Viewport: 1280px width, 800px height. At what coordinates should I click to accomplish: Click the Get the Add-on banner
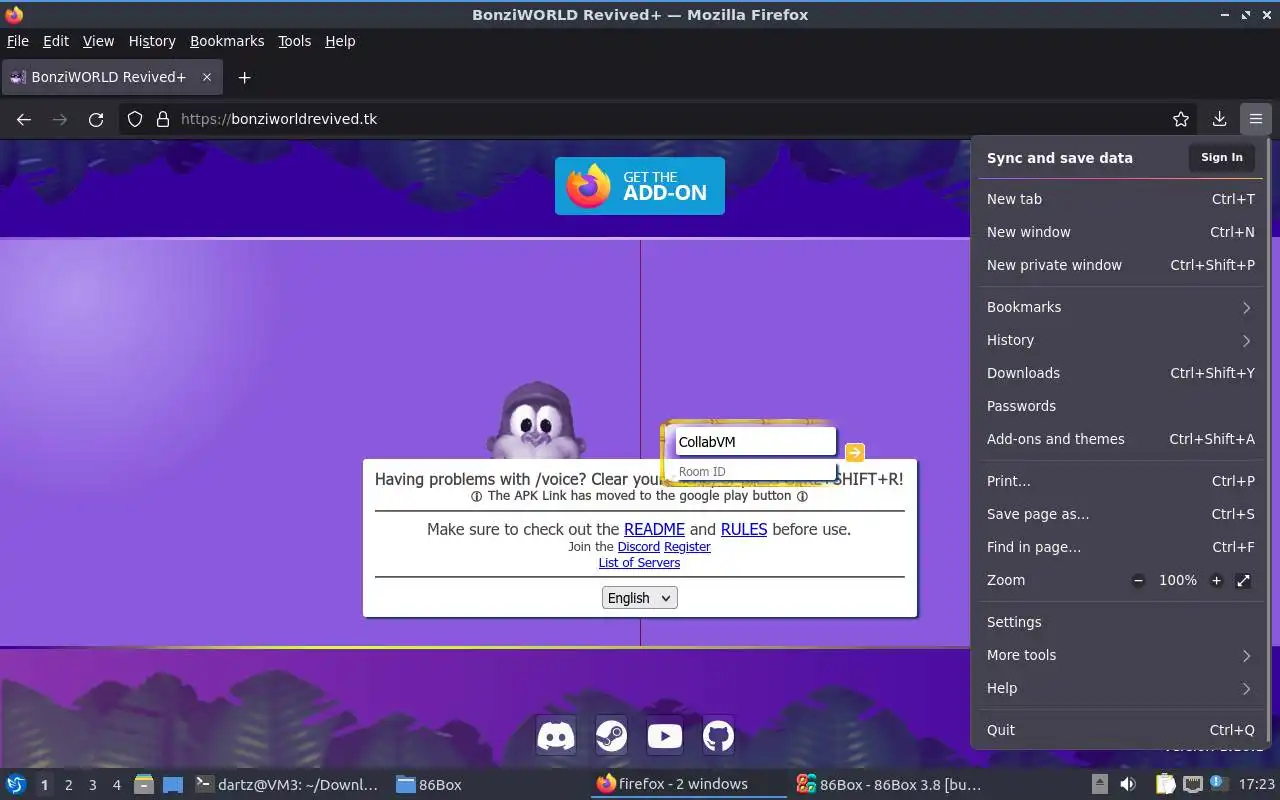click(640, 186)
